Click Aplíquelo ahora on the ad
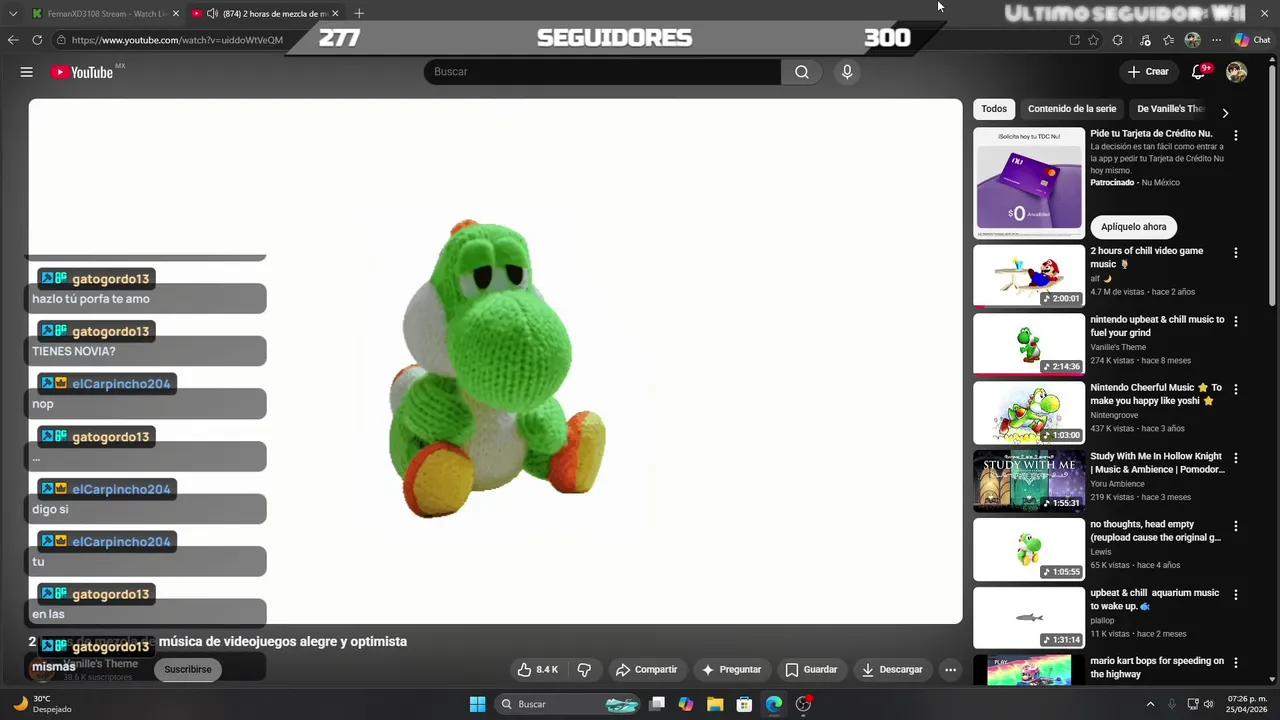Viewport: 1280px width, 720px height. pyautogui.click(x=1133, y=227)
